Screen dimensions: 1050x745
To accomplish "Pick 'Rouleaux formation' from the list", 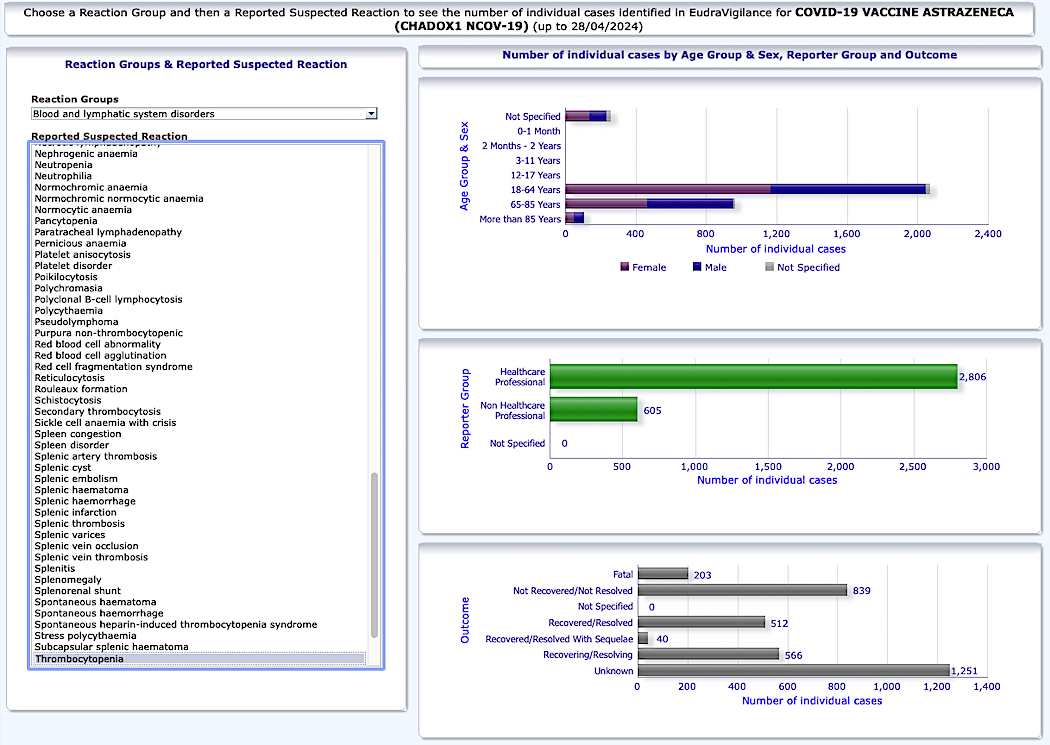I will pyautogui.click(x=81, y=389).
